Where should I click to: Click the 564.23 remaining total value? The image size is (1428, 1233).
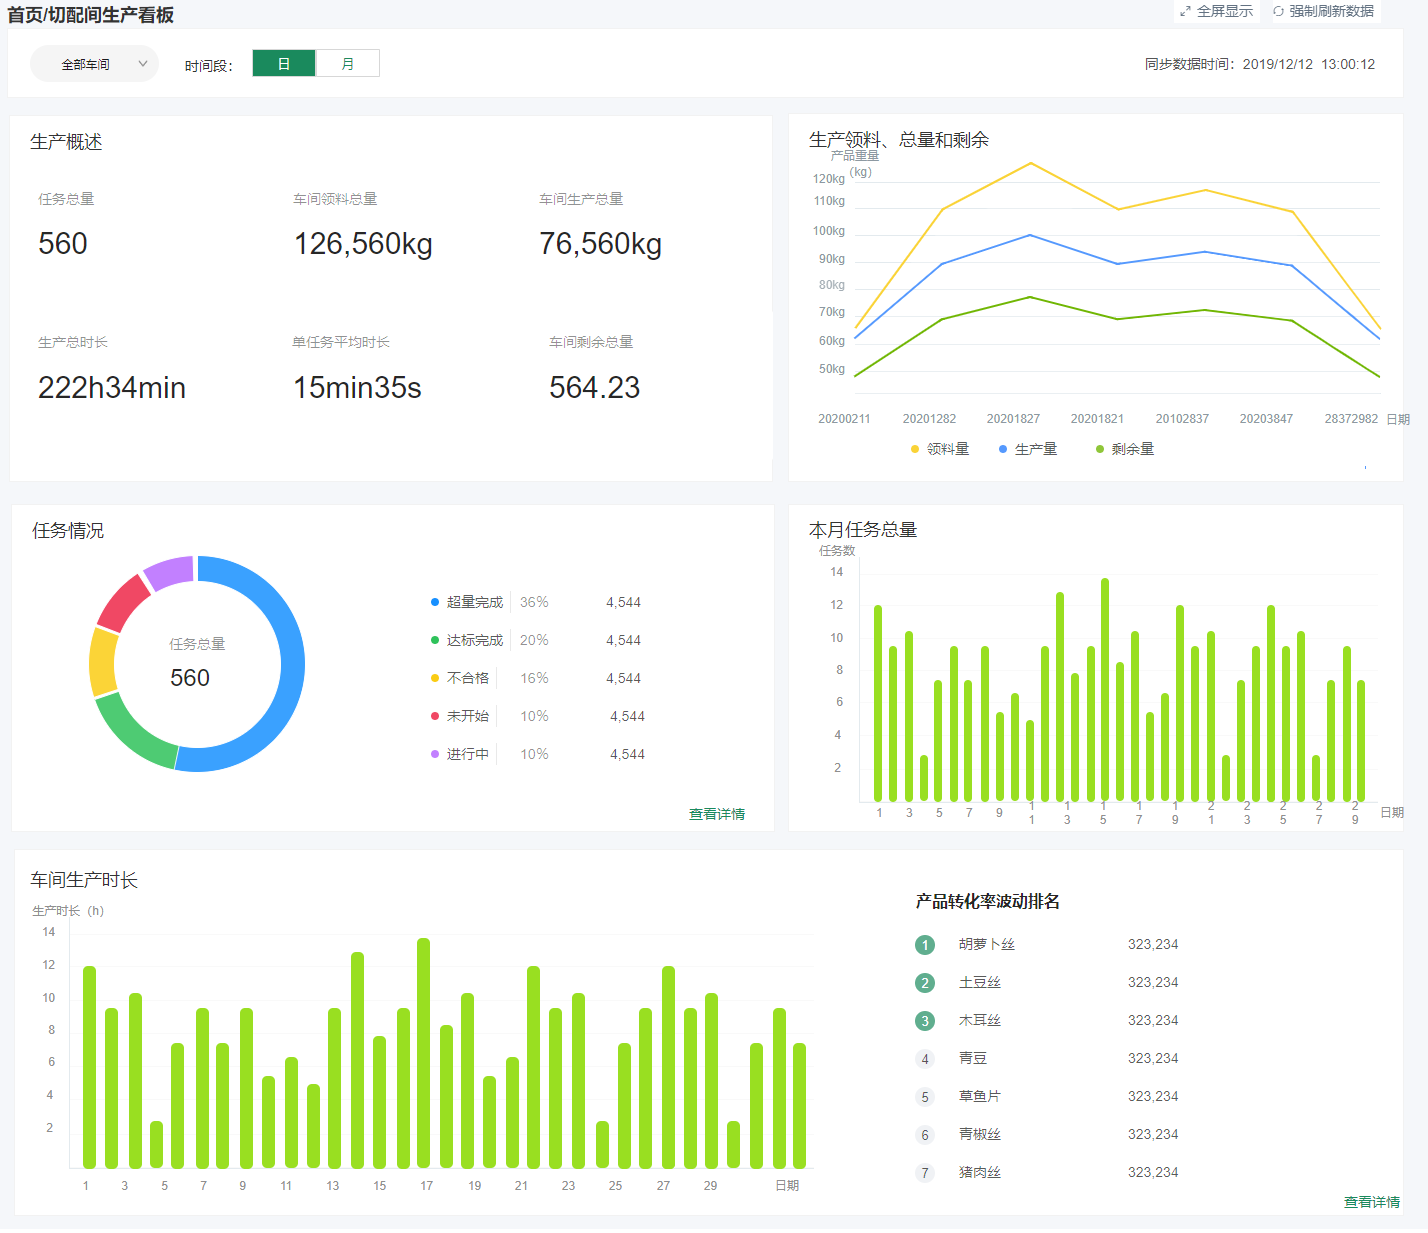tap(594, 388)
